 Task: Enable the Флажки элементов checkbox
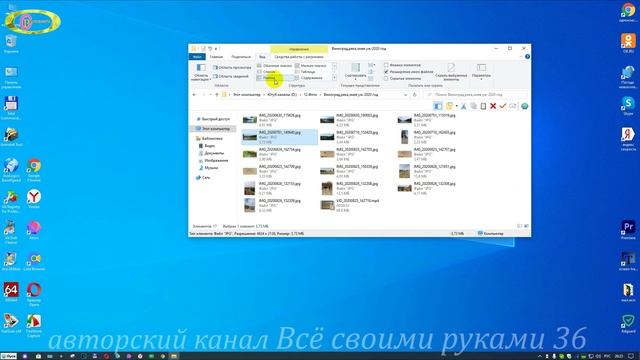point(386,65)
